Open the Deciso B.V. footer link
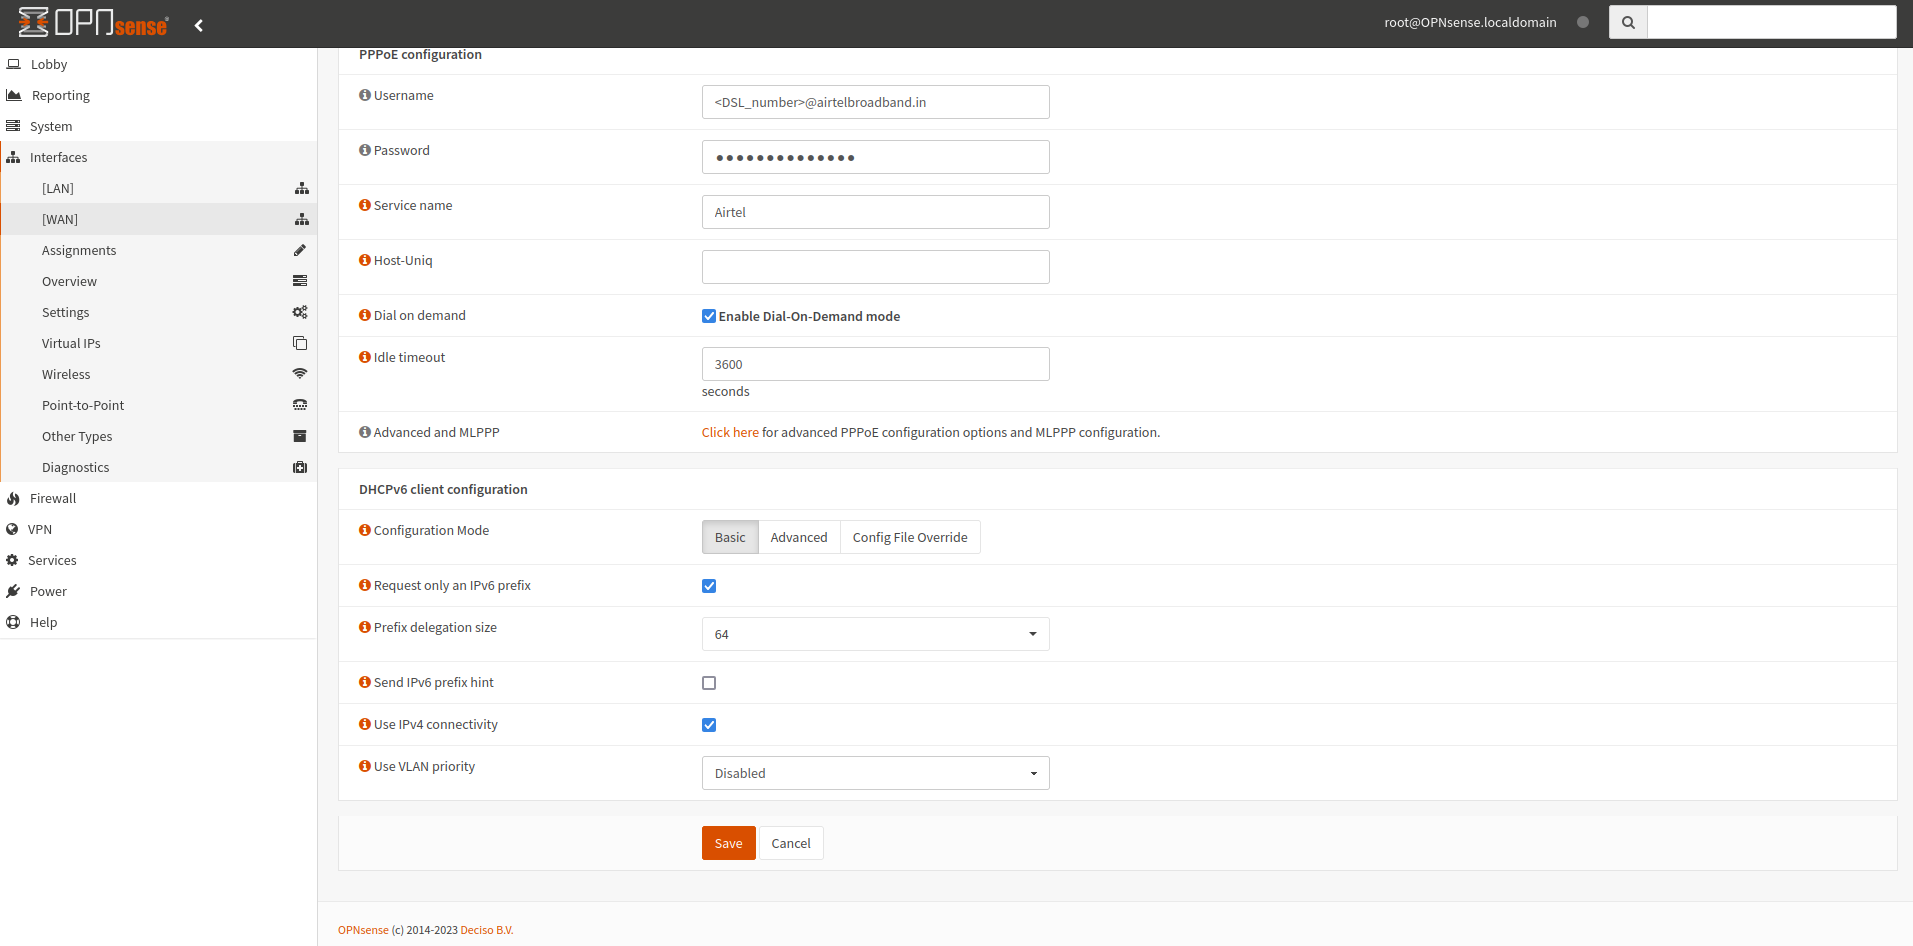 [487, 930]
